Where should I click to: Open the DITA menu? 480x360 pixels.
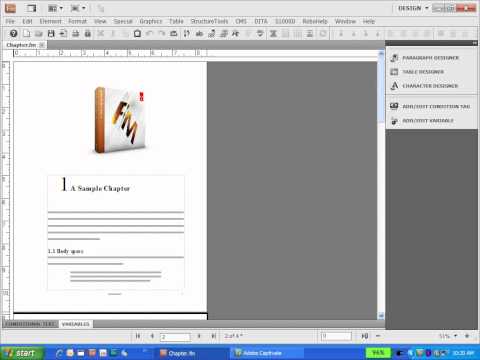[x=261, y=21]
